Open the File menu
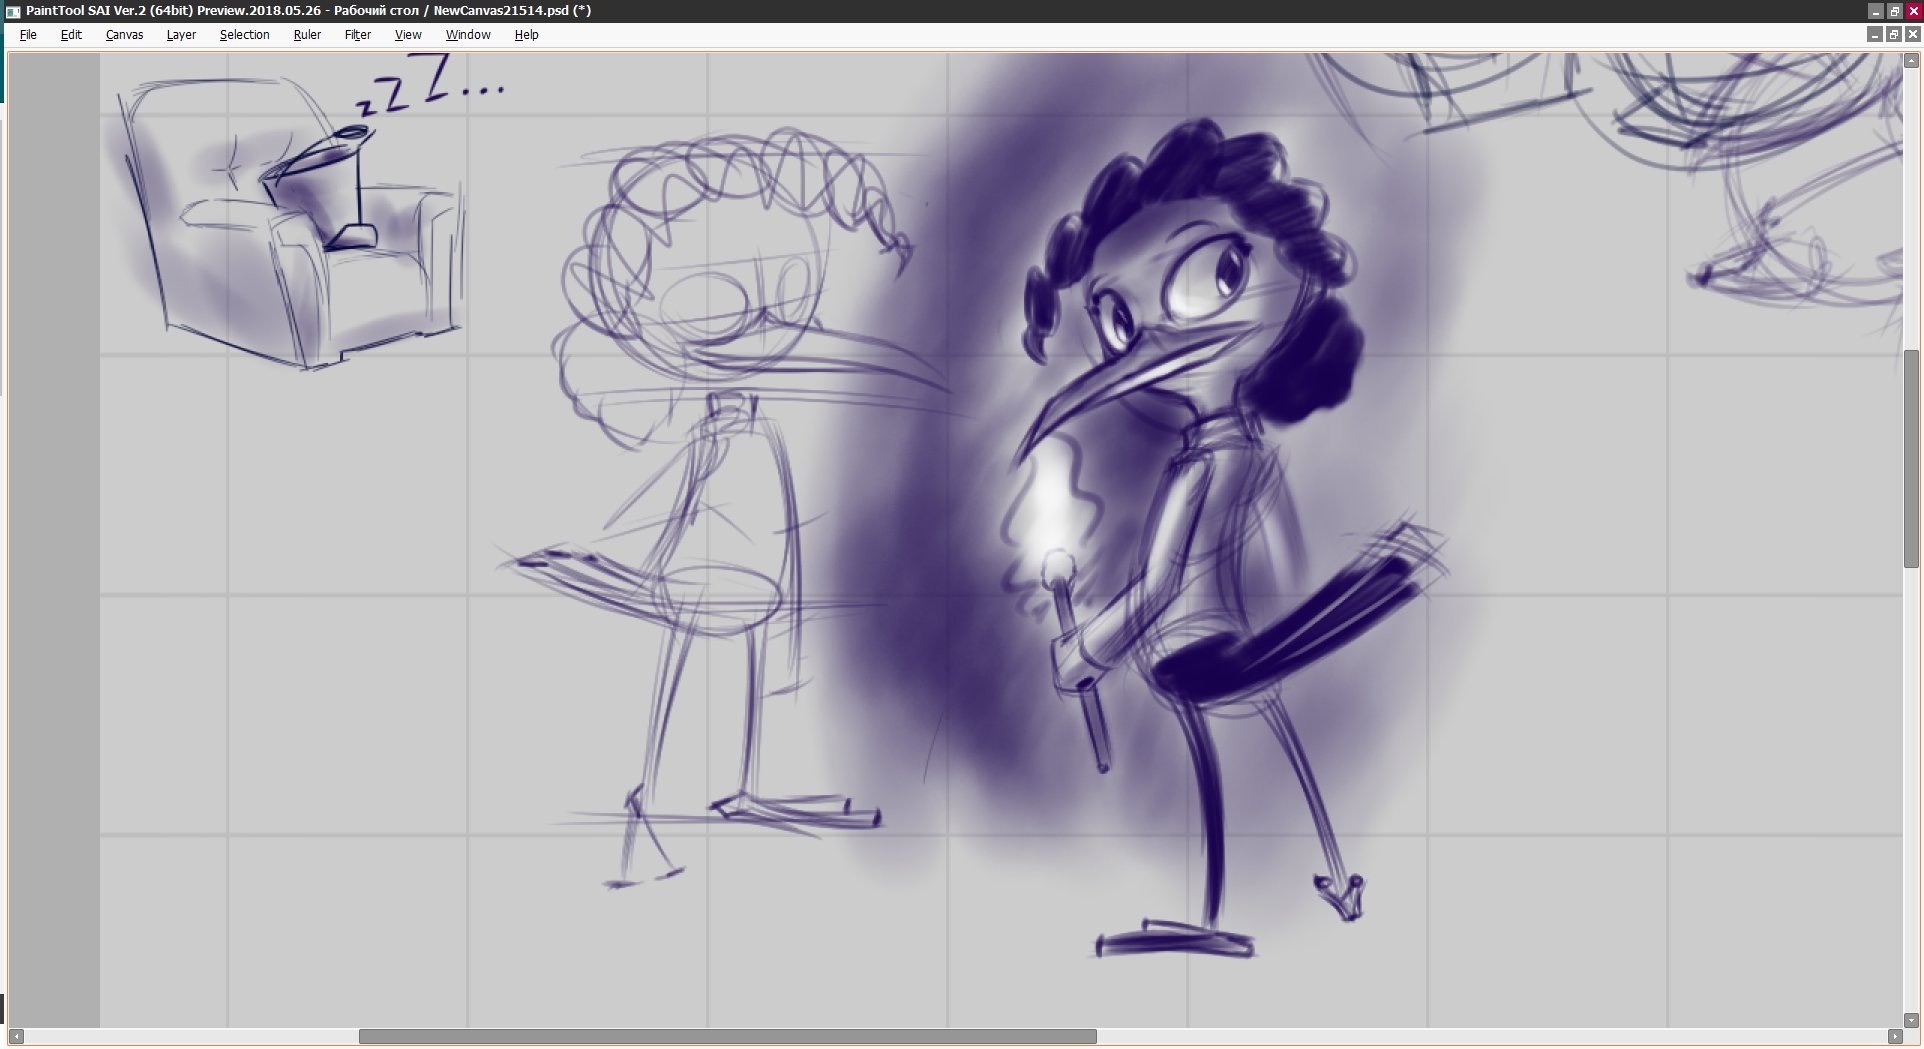 coord(28,34)
